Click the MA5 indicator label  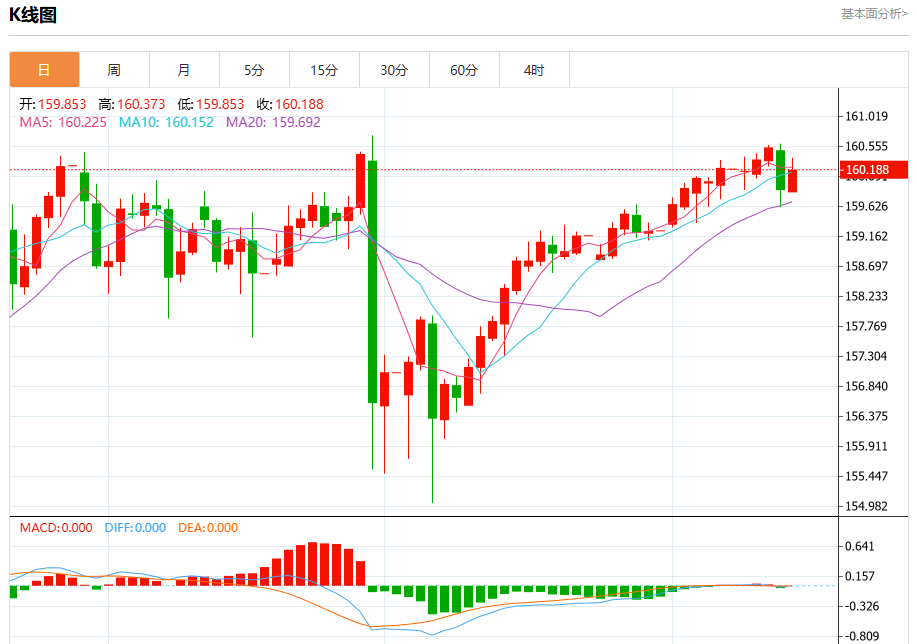click(63, 122)
